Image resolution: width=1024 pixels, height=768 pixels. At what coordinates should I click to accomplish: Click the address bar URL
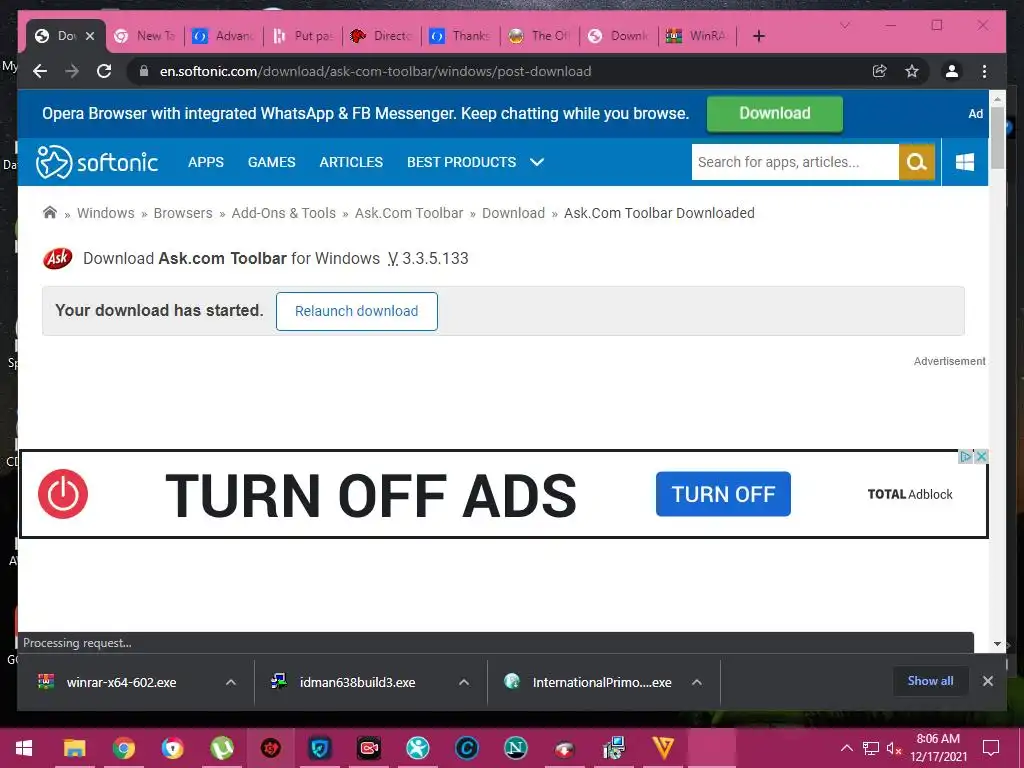click(x=376, y=71)
